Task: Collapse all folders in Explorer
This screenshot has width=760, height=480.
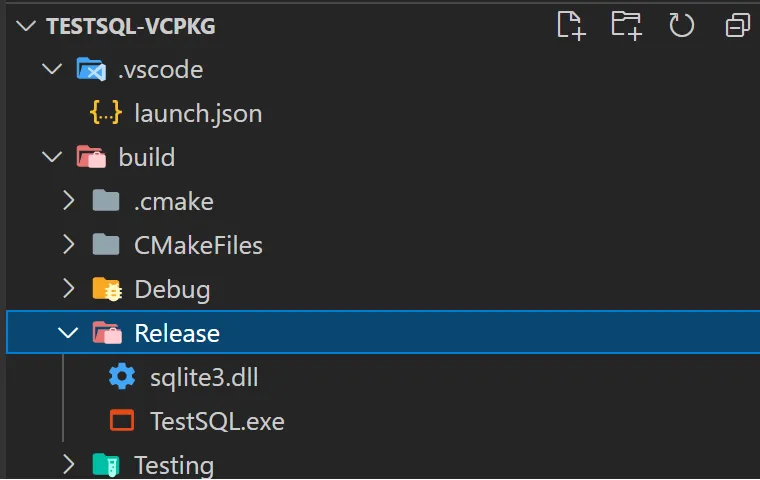Action: (737, 25)
